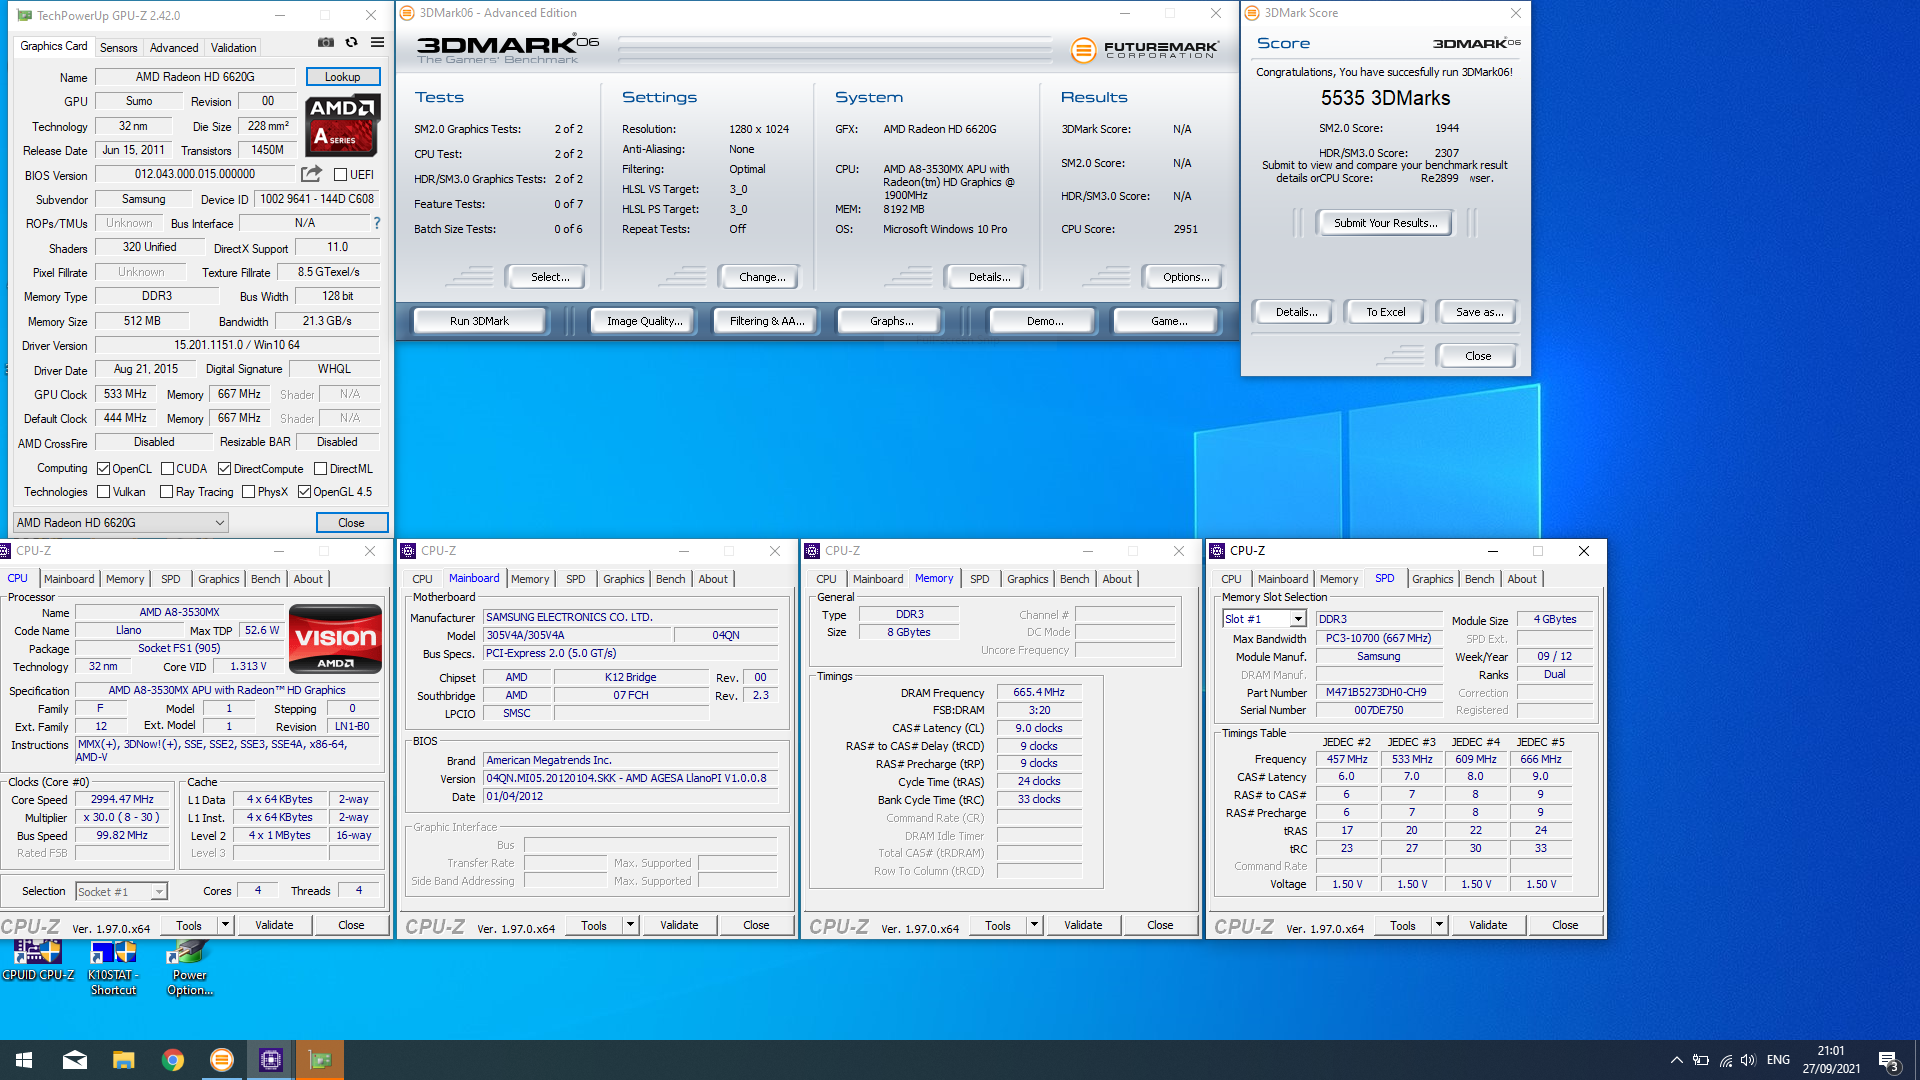Toggle the OpenGL 4.5 checkbox
1920x1080 pixels.
(x=304, y=492)
